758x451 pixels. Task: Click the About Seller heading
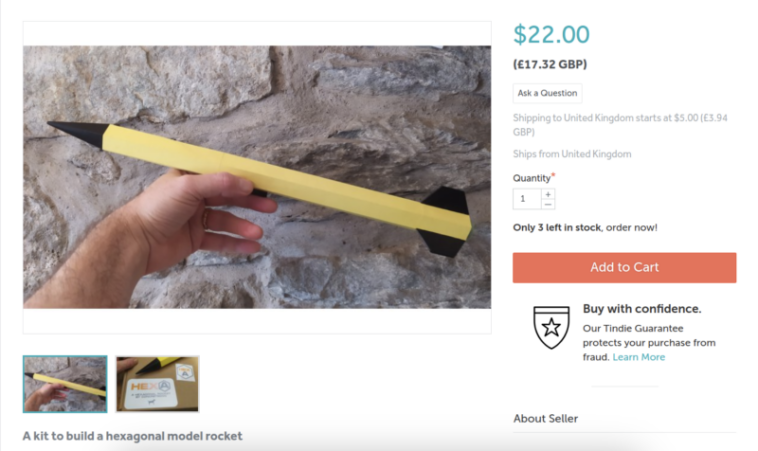545,419
